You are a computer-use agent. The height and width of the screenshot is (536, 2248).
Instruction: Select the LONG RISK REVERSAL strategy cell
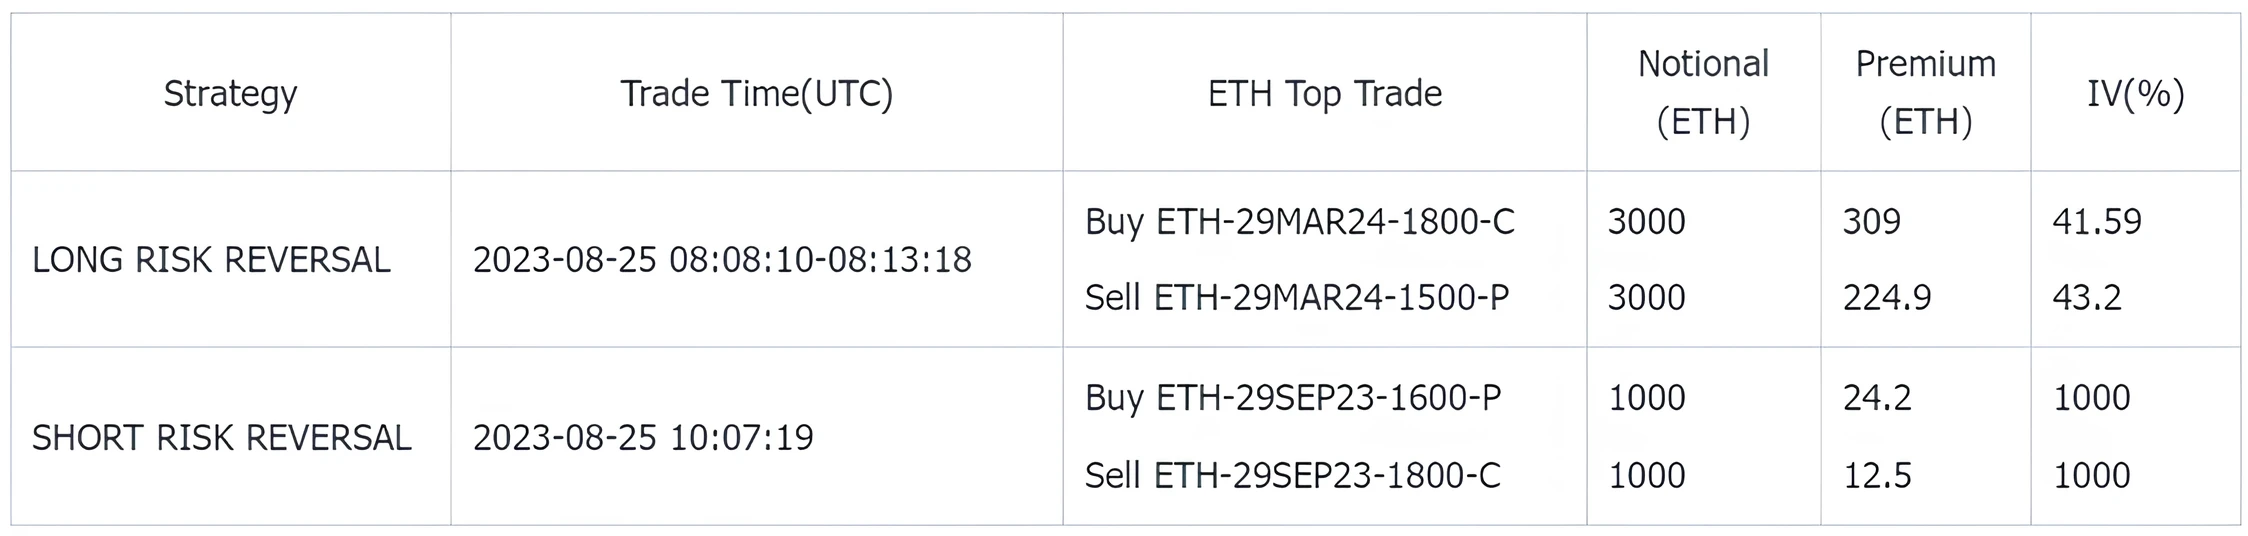point(211,260)
